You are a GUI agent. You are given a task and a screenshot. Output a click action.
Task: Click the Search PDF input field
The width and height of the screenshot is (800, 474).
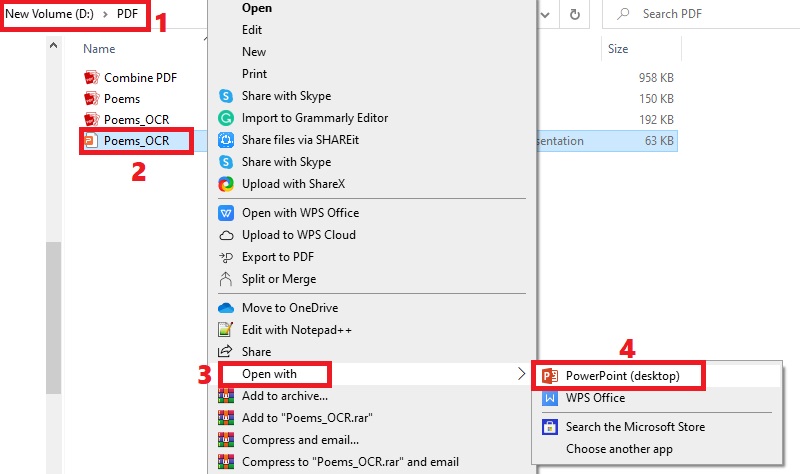click(x=701, y=14)
